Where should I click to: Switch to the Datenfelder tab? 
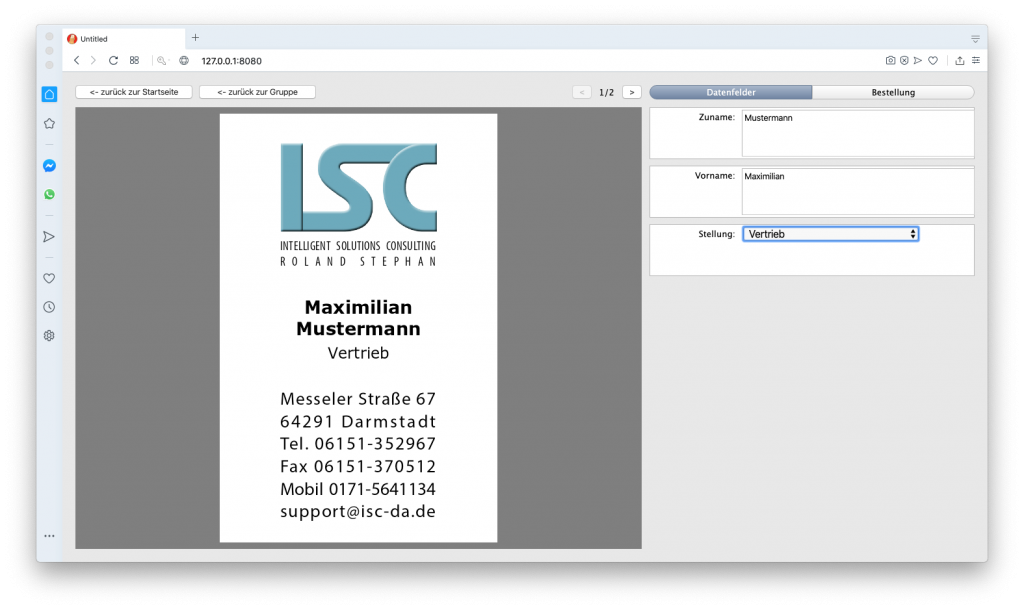click(x=731, y=92)
